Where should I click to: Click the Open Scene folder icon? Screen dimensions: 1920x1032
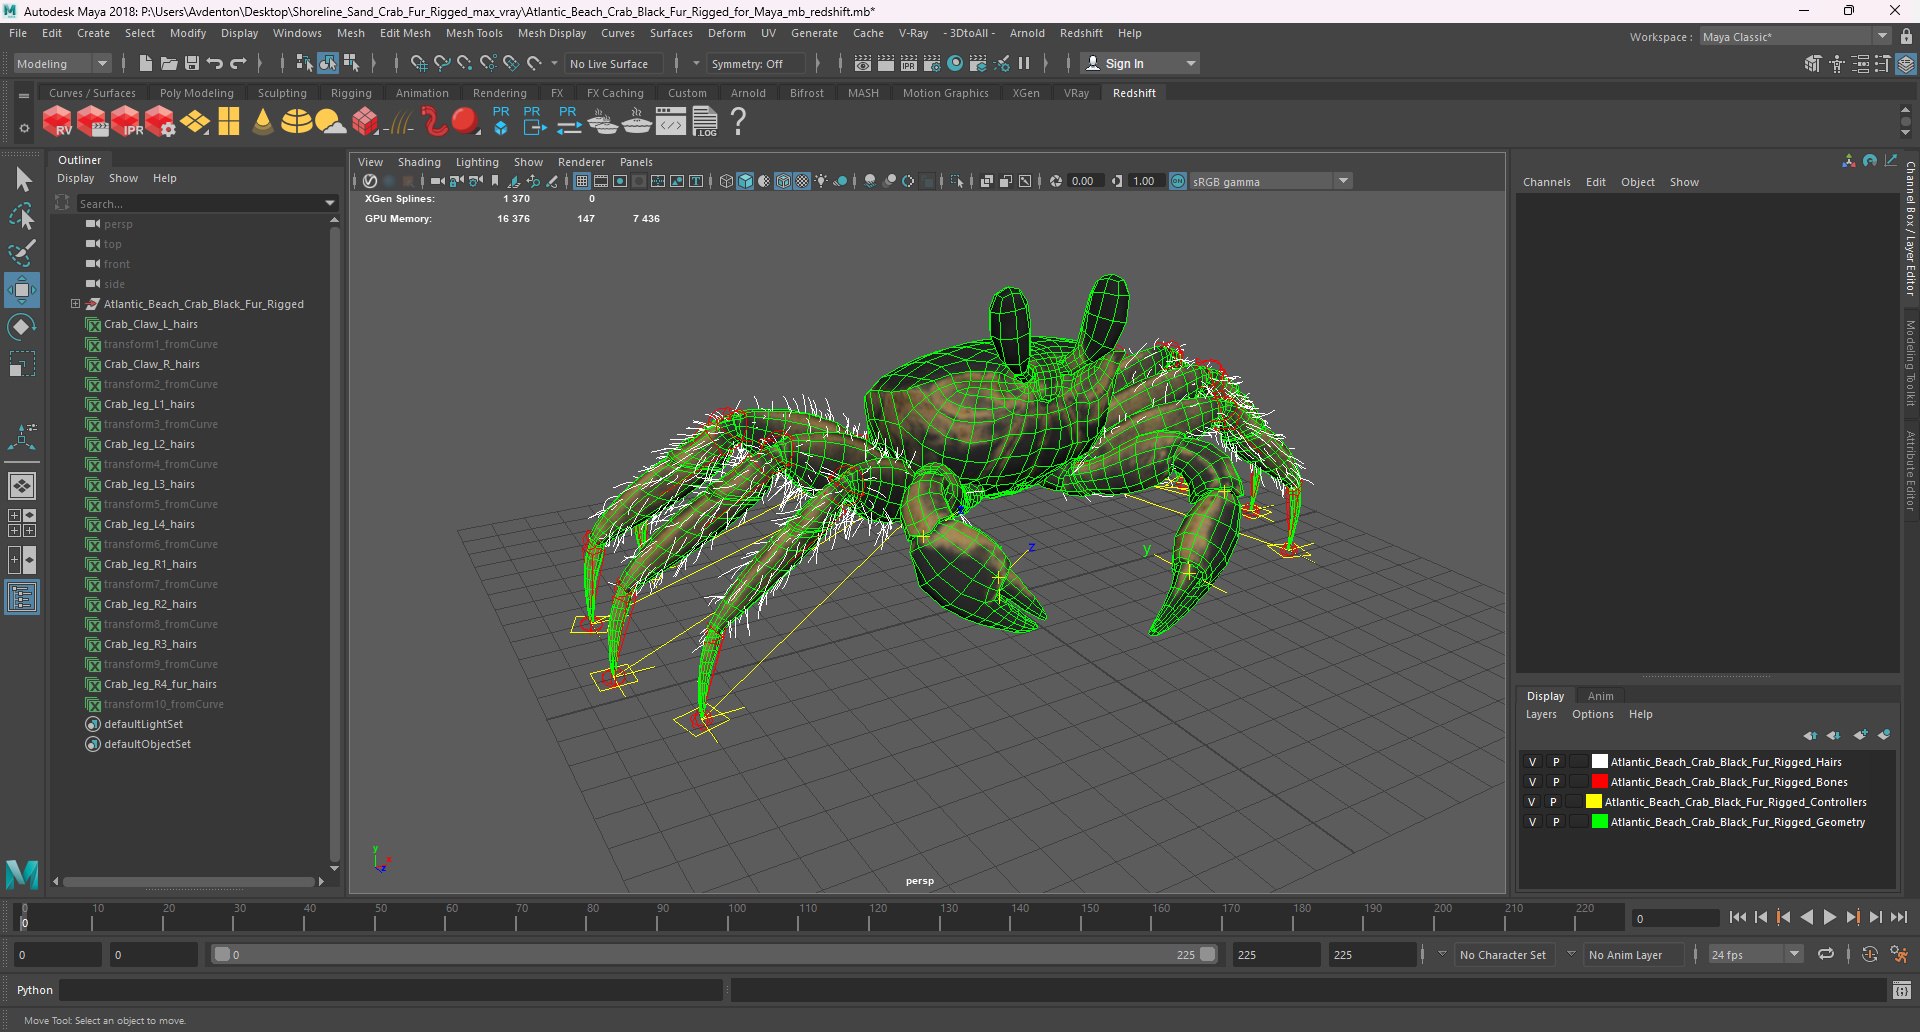pos(169,63)
